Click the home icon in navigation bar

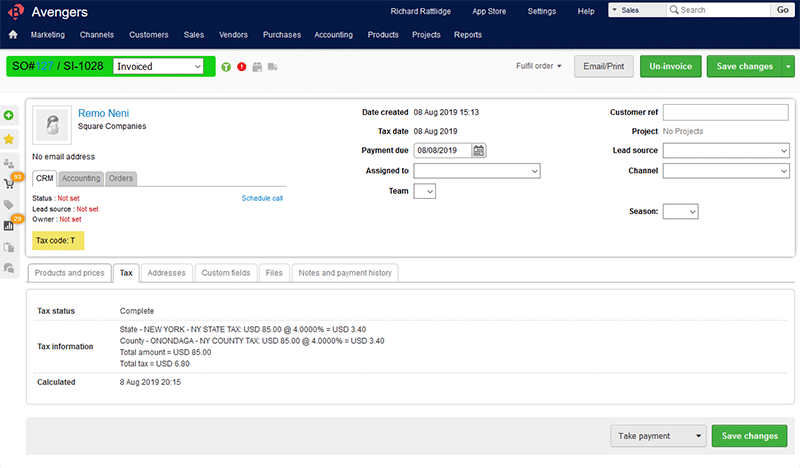point(13,34)
